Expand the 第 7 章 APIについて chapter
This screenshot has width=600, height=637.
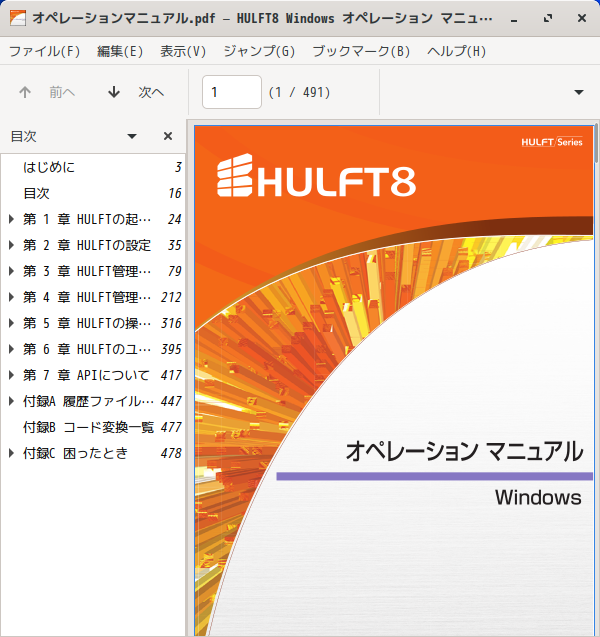11,375
